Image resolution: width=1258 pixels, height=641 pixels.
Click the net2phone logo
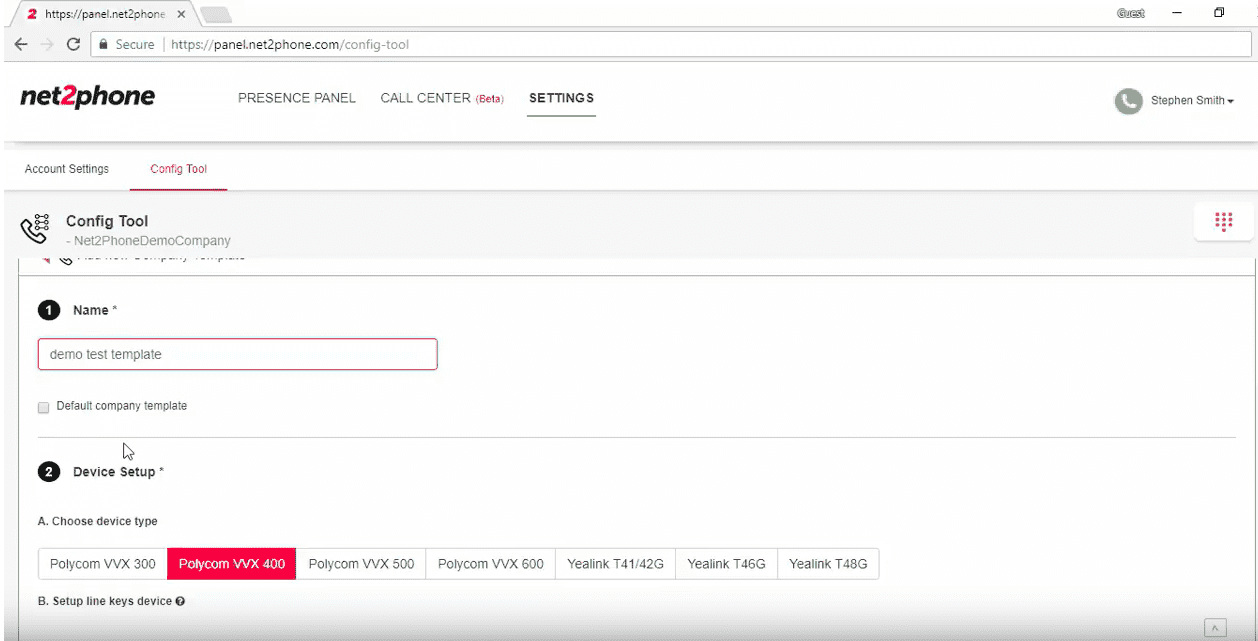click(88, 98)
